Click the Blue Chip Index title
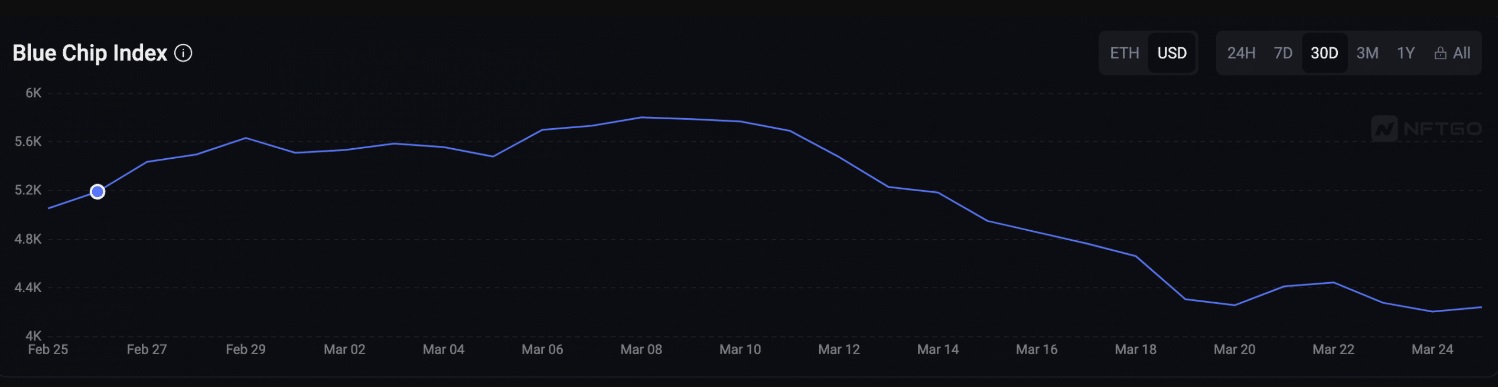Image resolution: width=1498 pixels, height=387 pixels. pos(89,54)
